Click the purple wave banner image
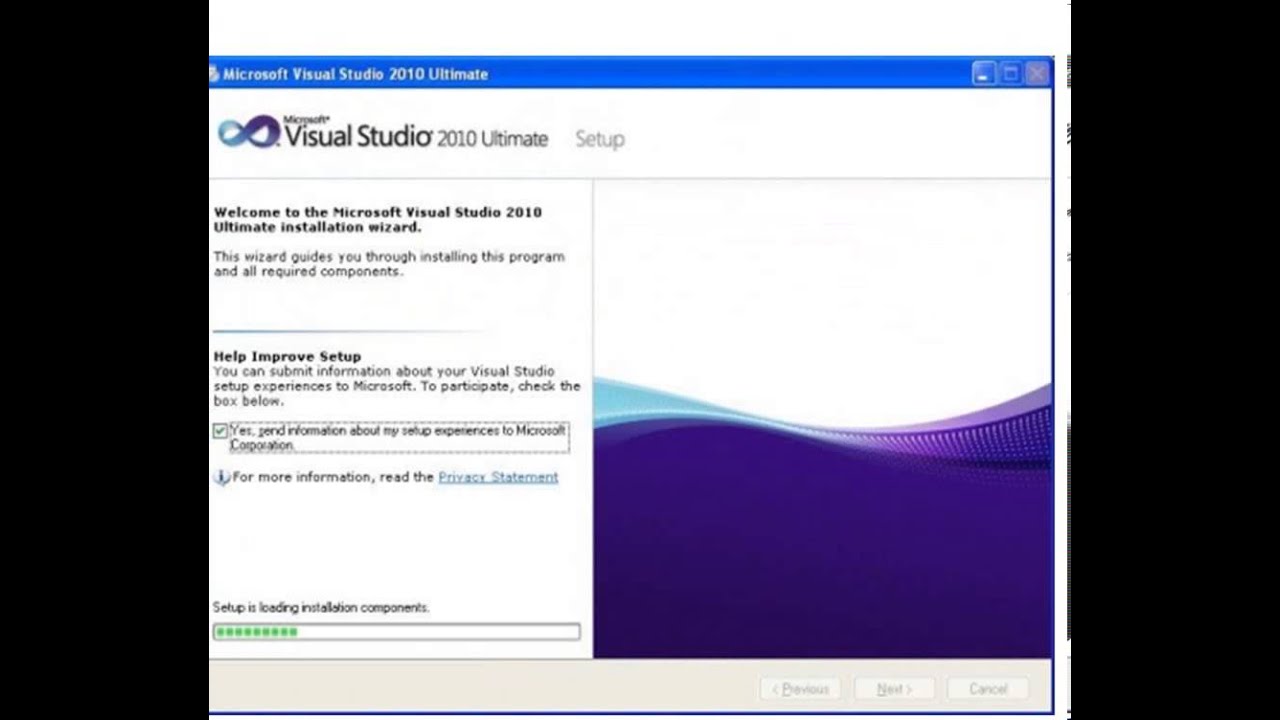 [x=822, y=418]
